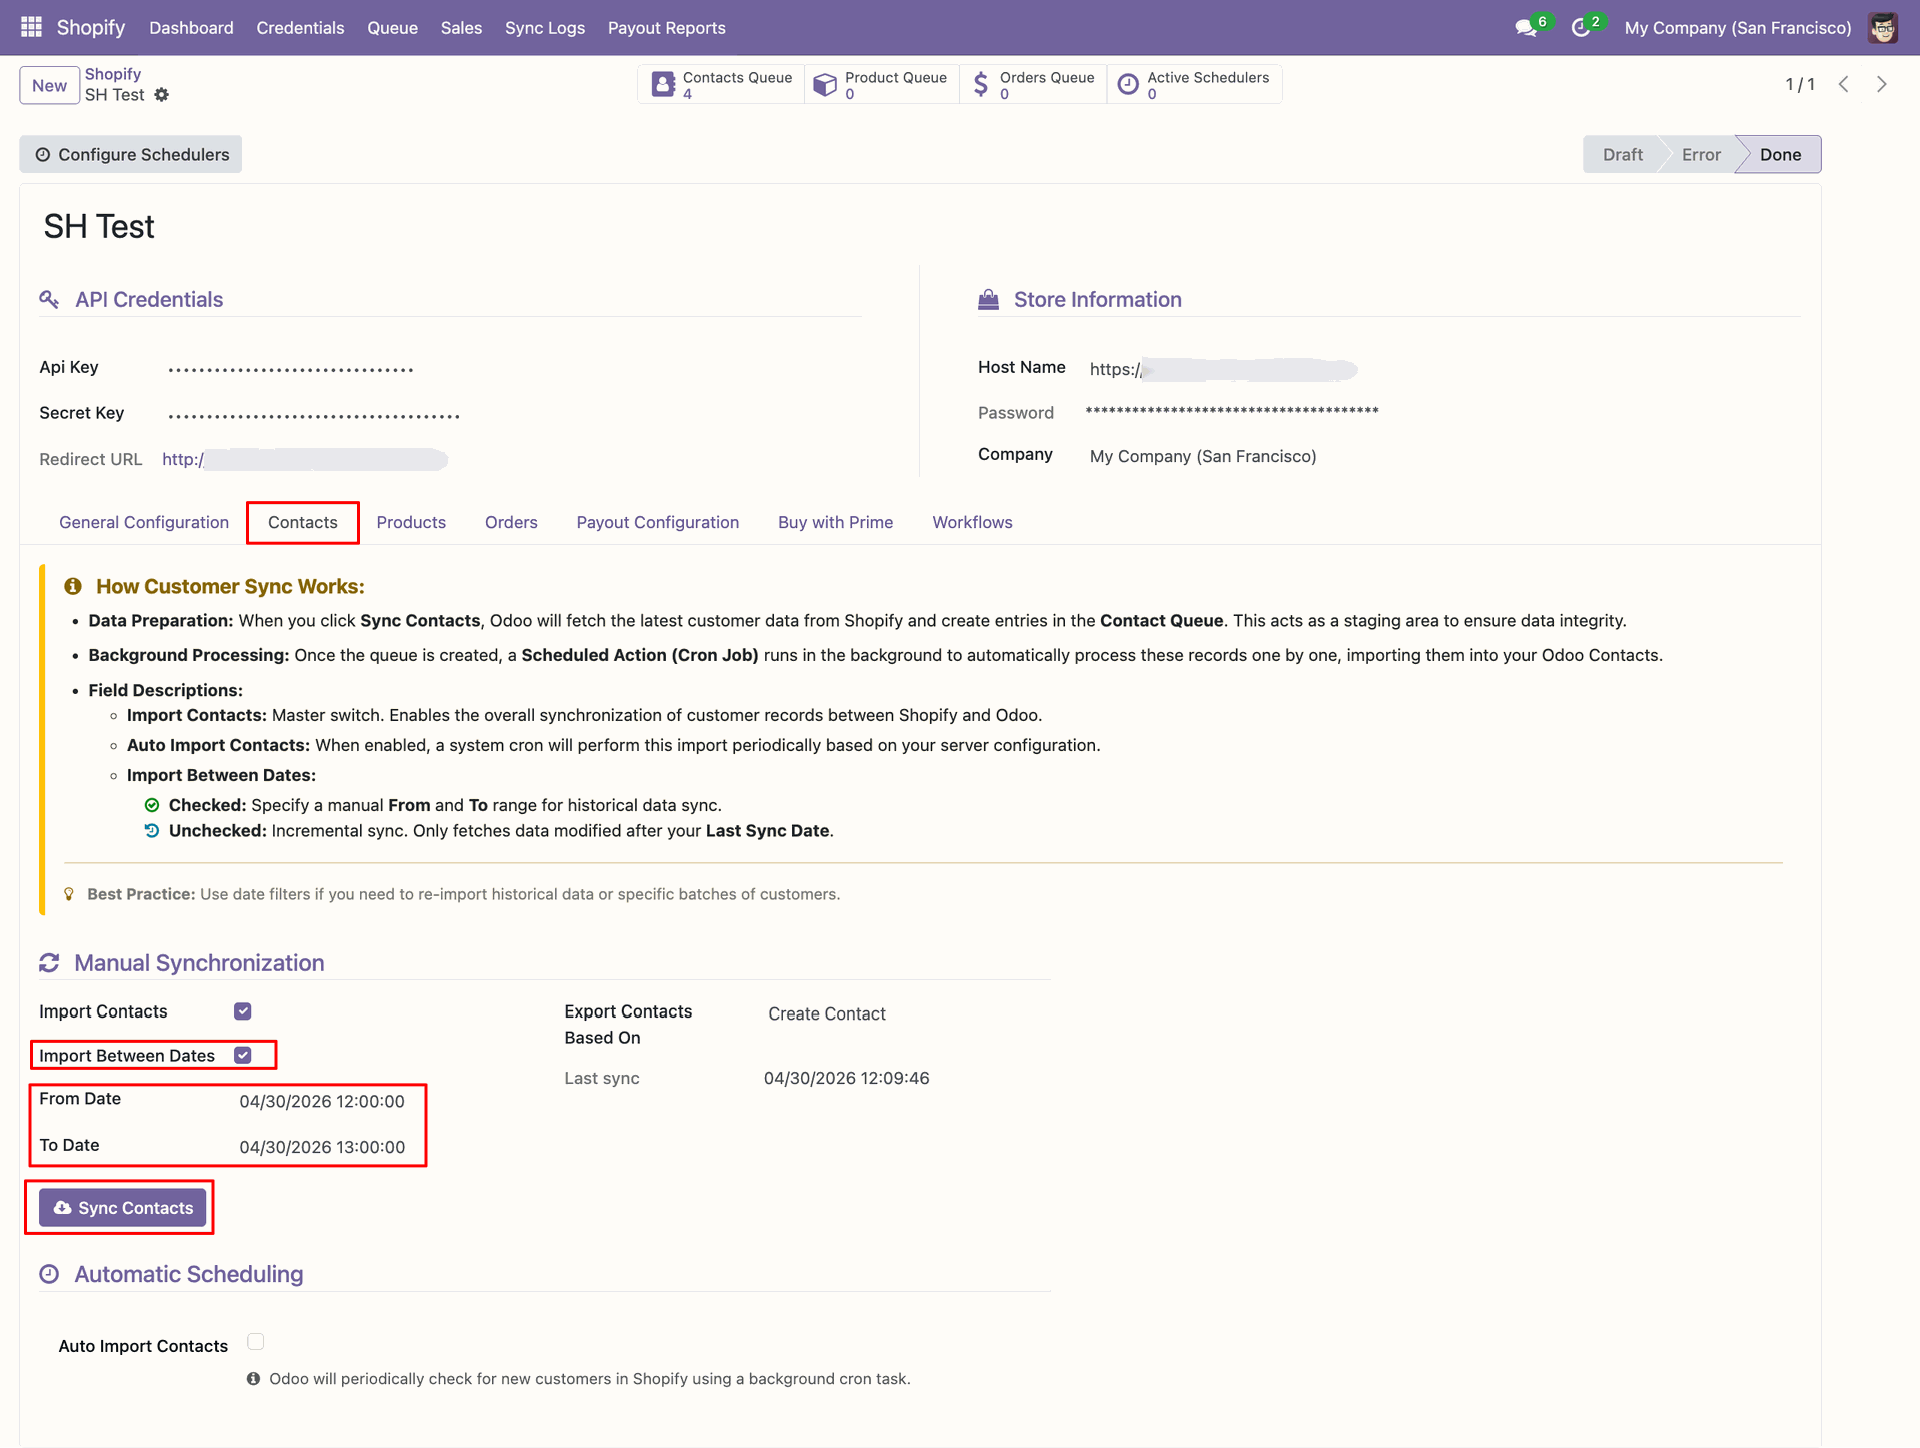The height and width of the screenshot is (1448, 1920).
Task: Open the Queue menu
Action: [x=392, y=28]
